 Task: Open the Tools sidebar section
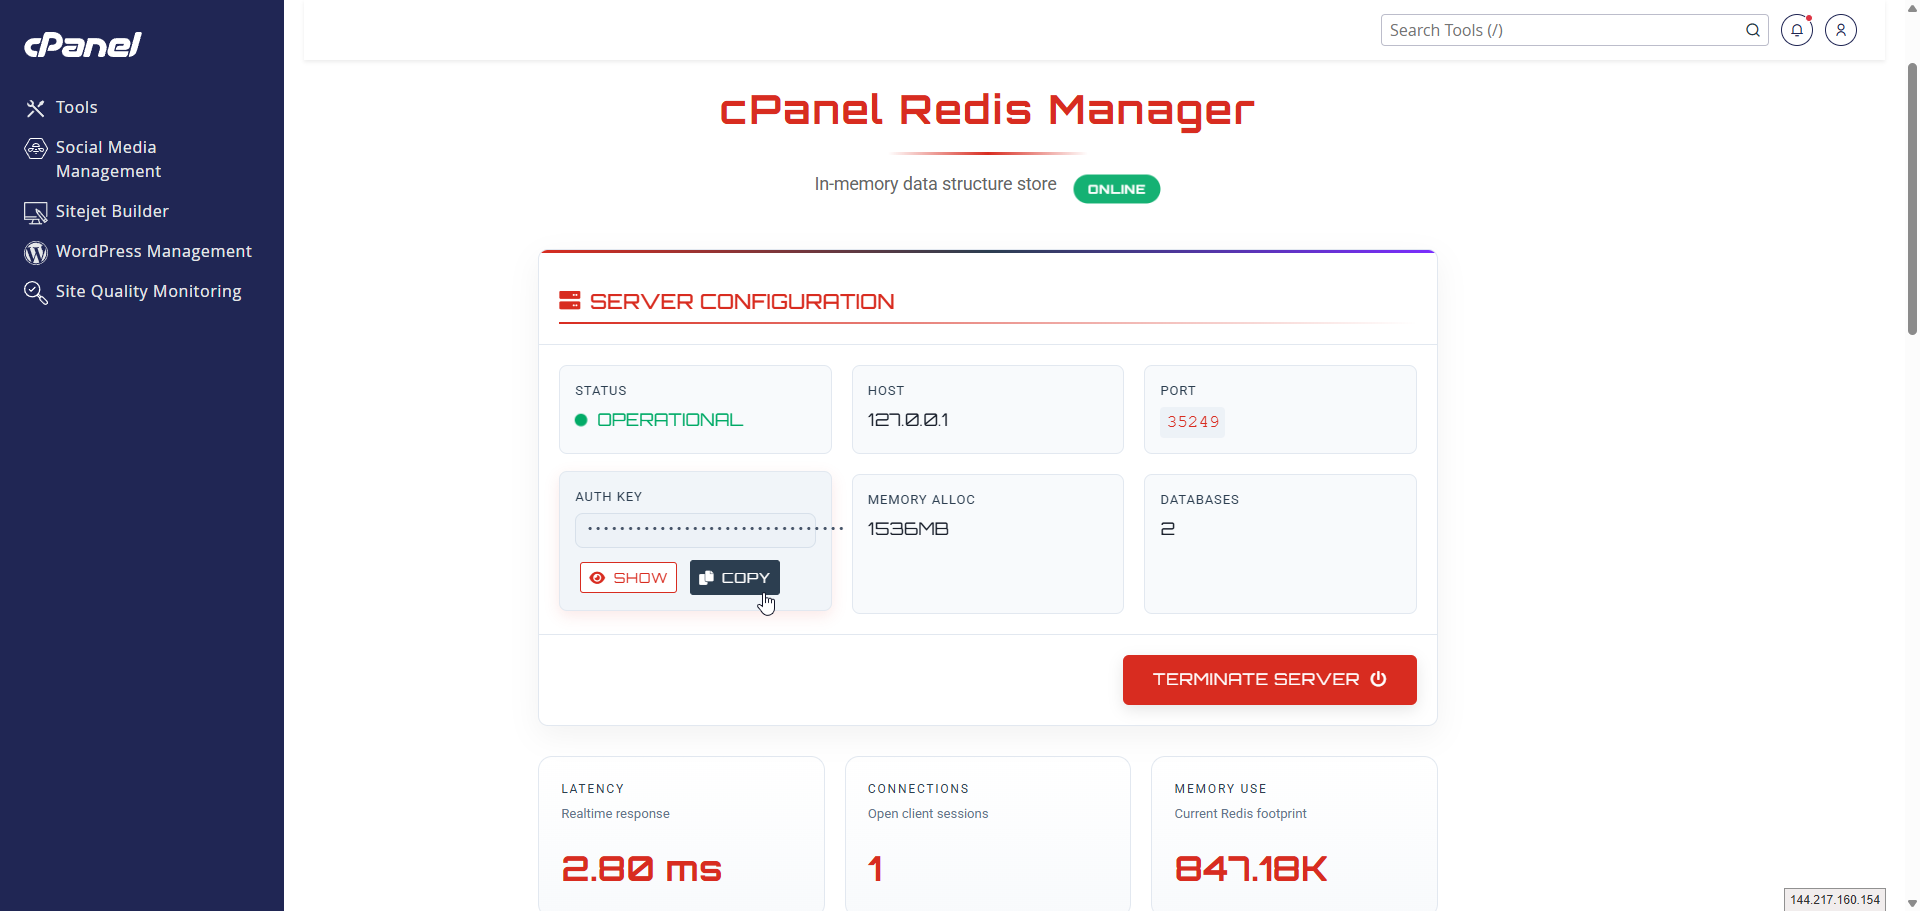78,107
